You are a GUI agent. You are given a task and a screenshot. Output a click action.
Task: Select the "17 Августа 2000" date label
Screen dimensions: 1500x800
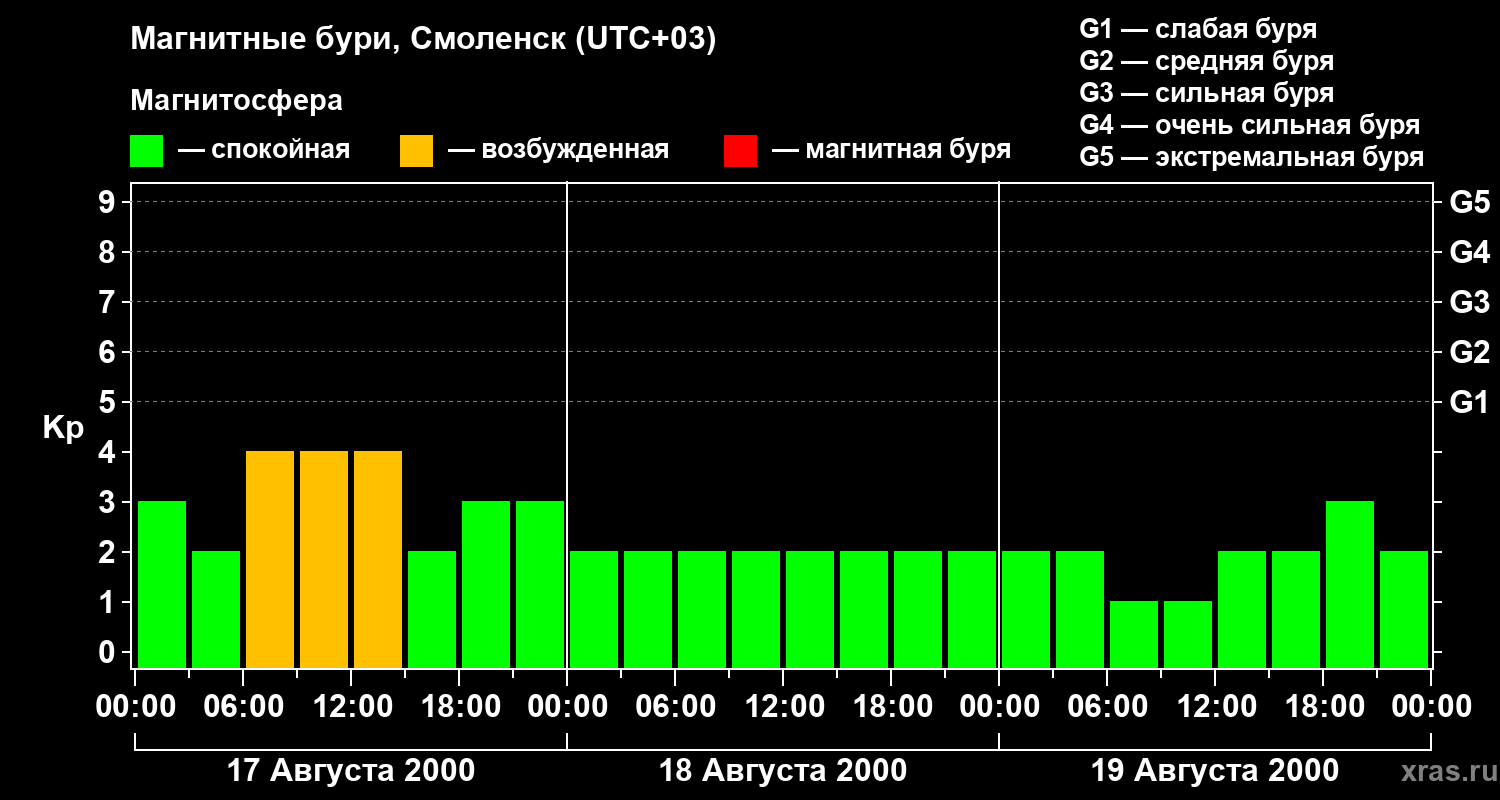coord(351,771)
